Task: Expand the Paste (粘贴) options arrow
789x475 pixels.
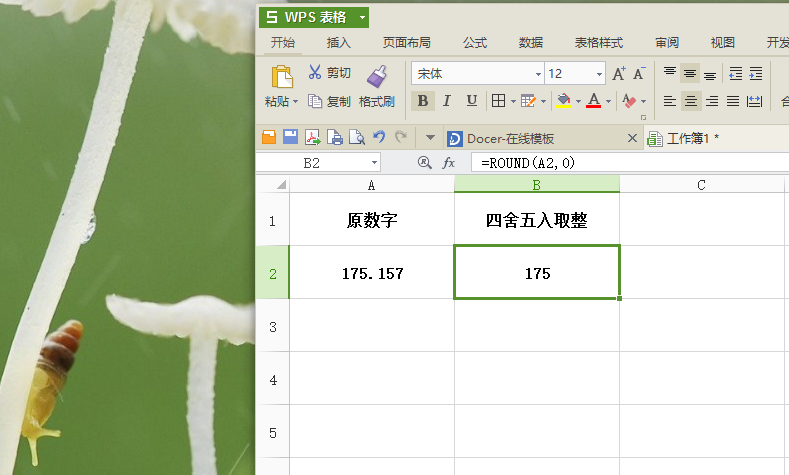Action: [x=295, y=102]
